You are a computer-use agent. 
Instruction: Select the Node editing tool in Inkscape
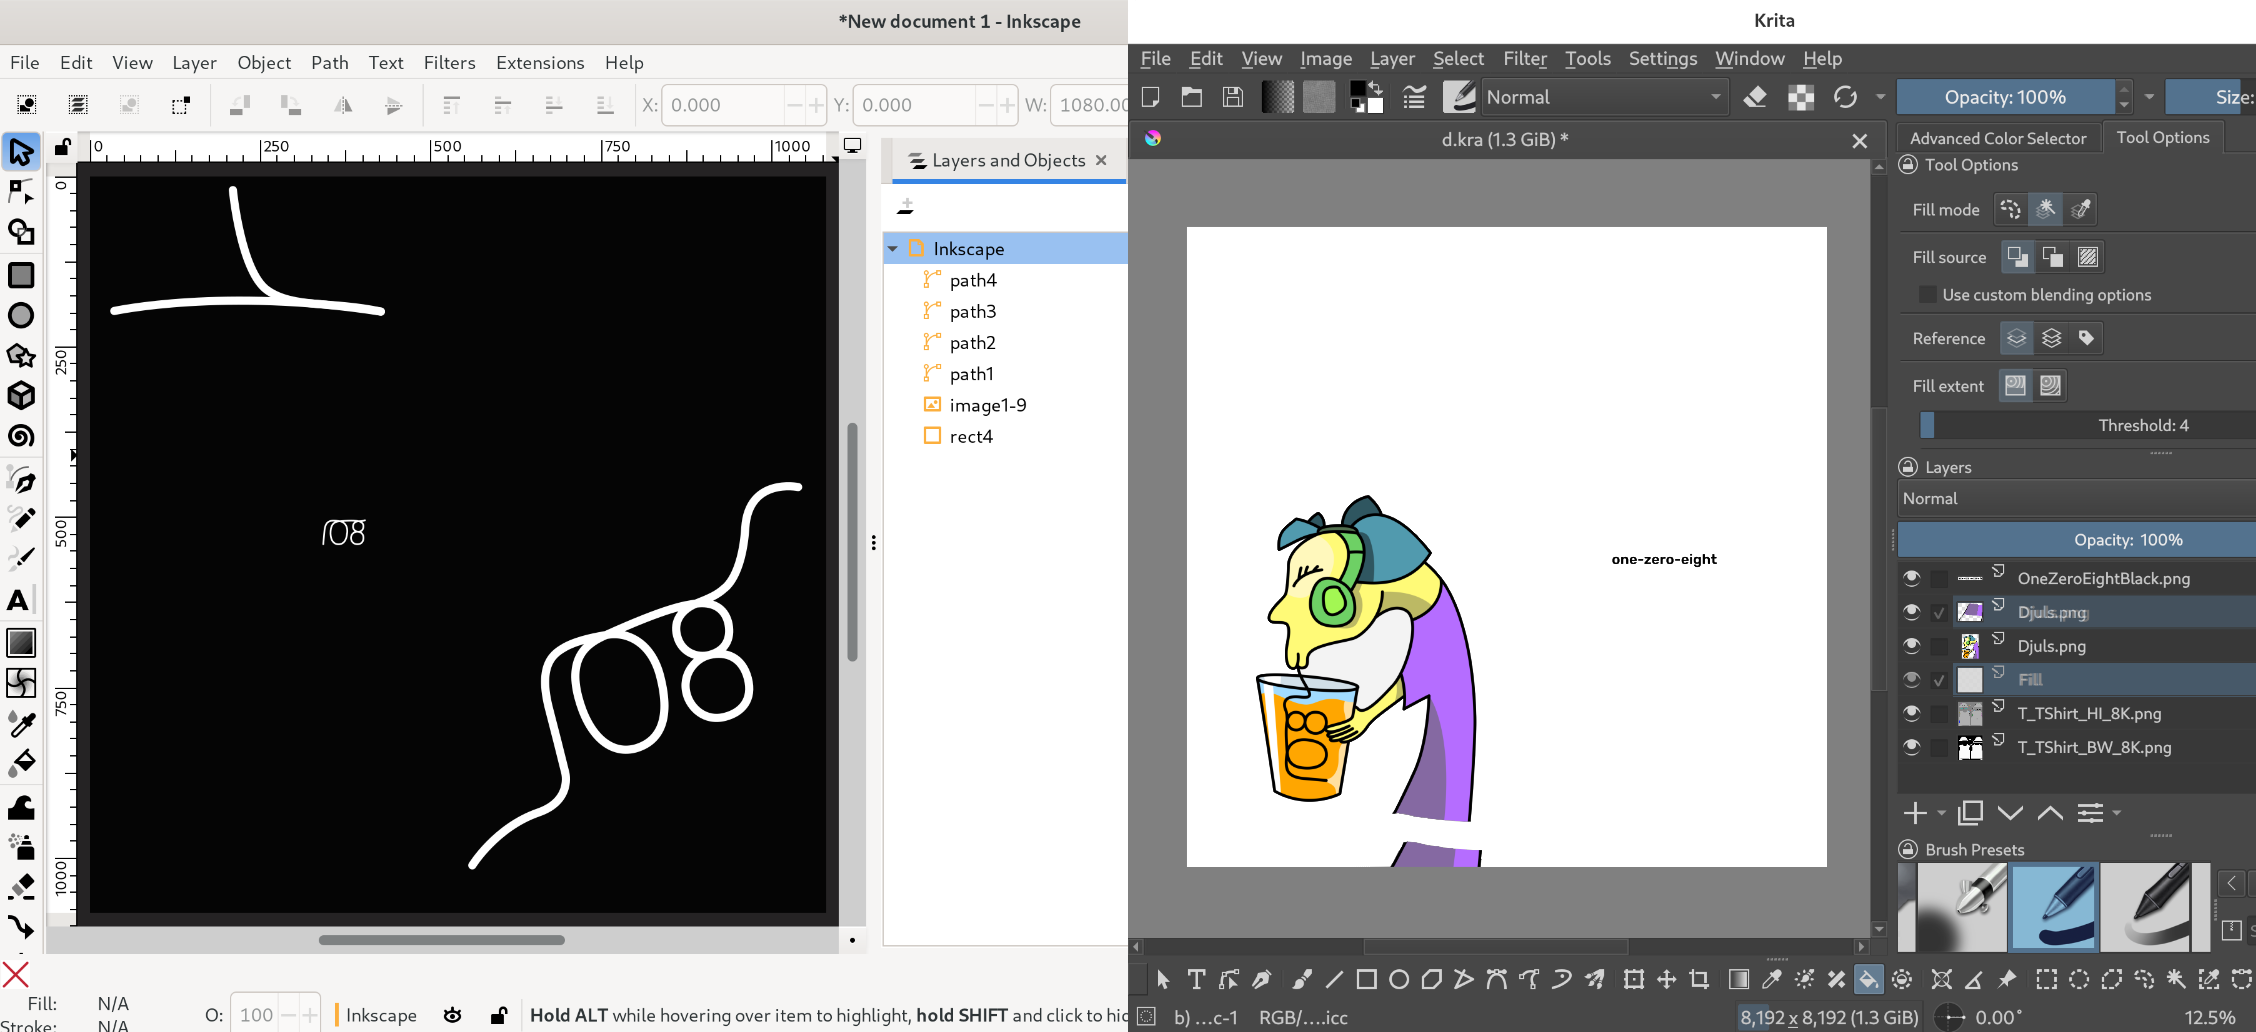click(22, 192)
